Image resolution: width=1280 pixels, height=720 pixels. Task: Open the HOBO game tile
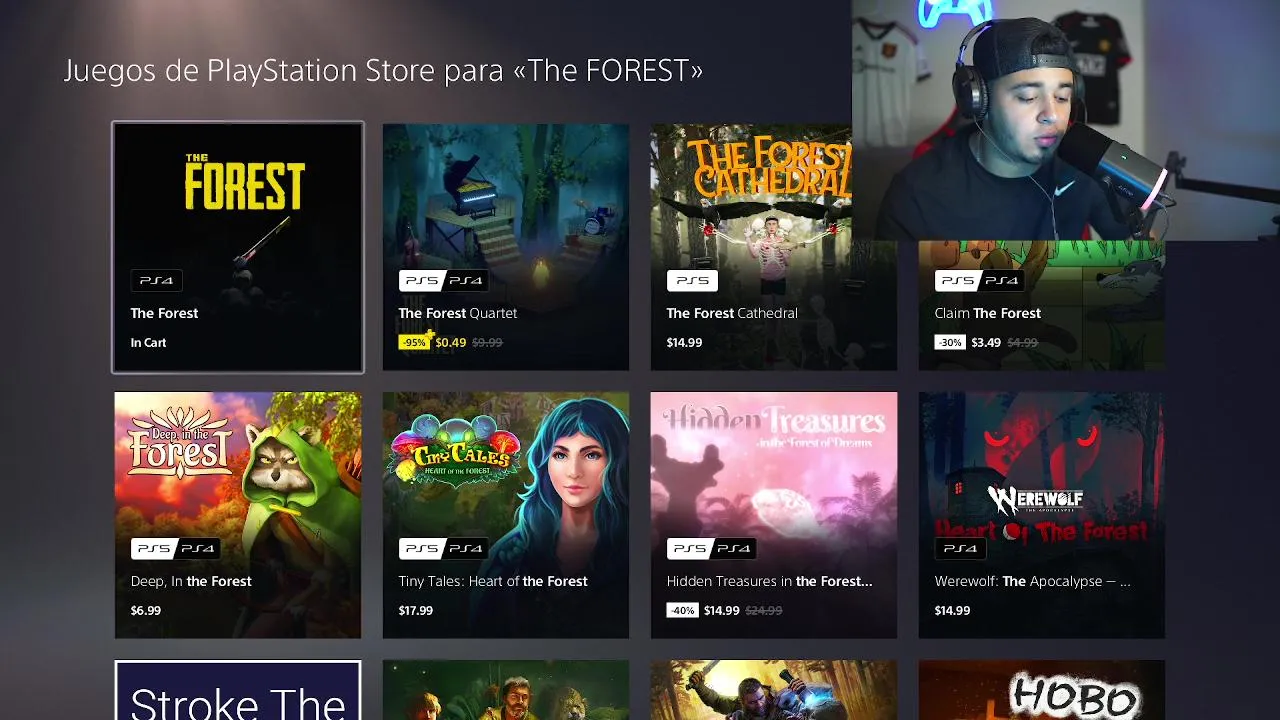pos(1041,690)
